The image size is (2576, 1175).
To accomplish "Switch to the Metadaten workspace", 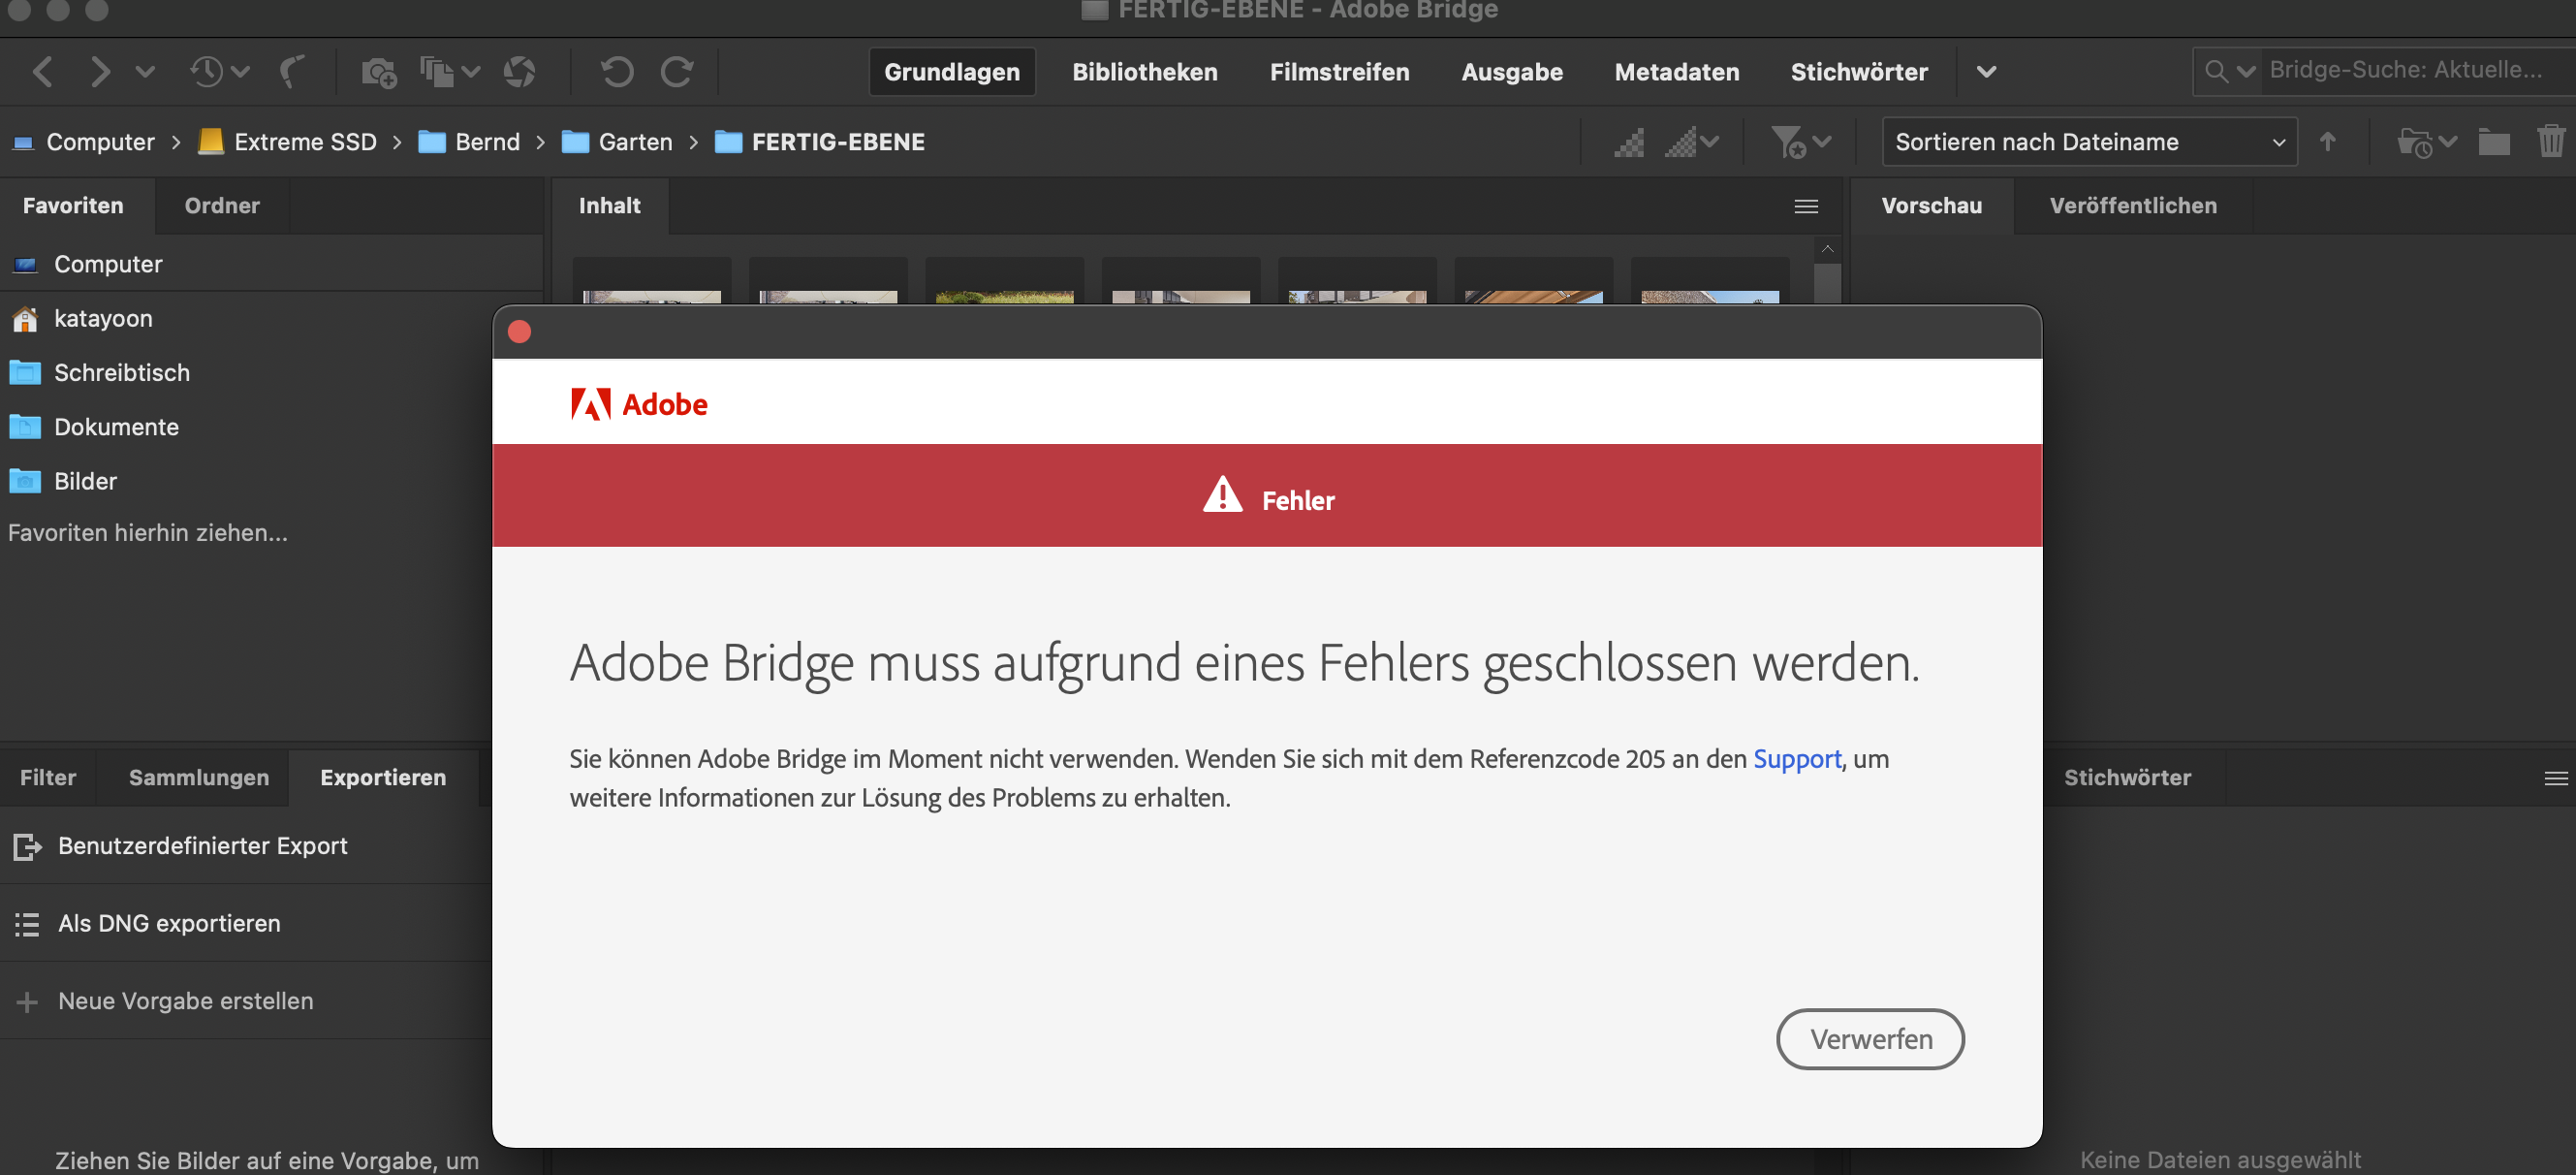I will click(1677, 71).
